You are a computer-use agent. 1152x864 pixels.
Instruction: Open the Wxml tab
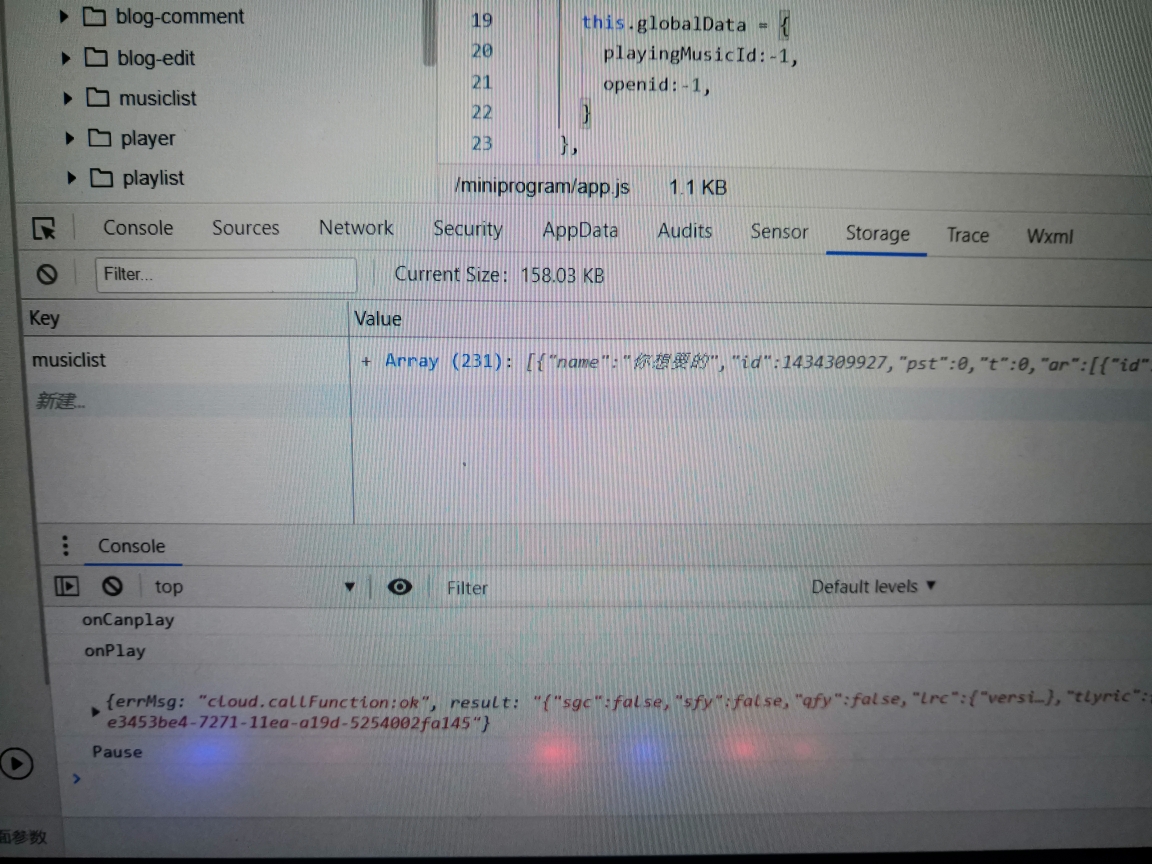[x=1049, y=236]
